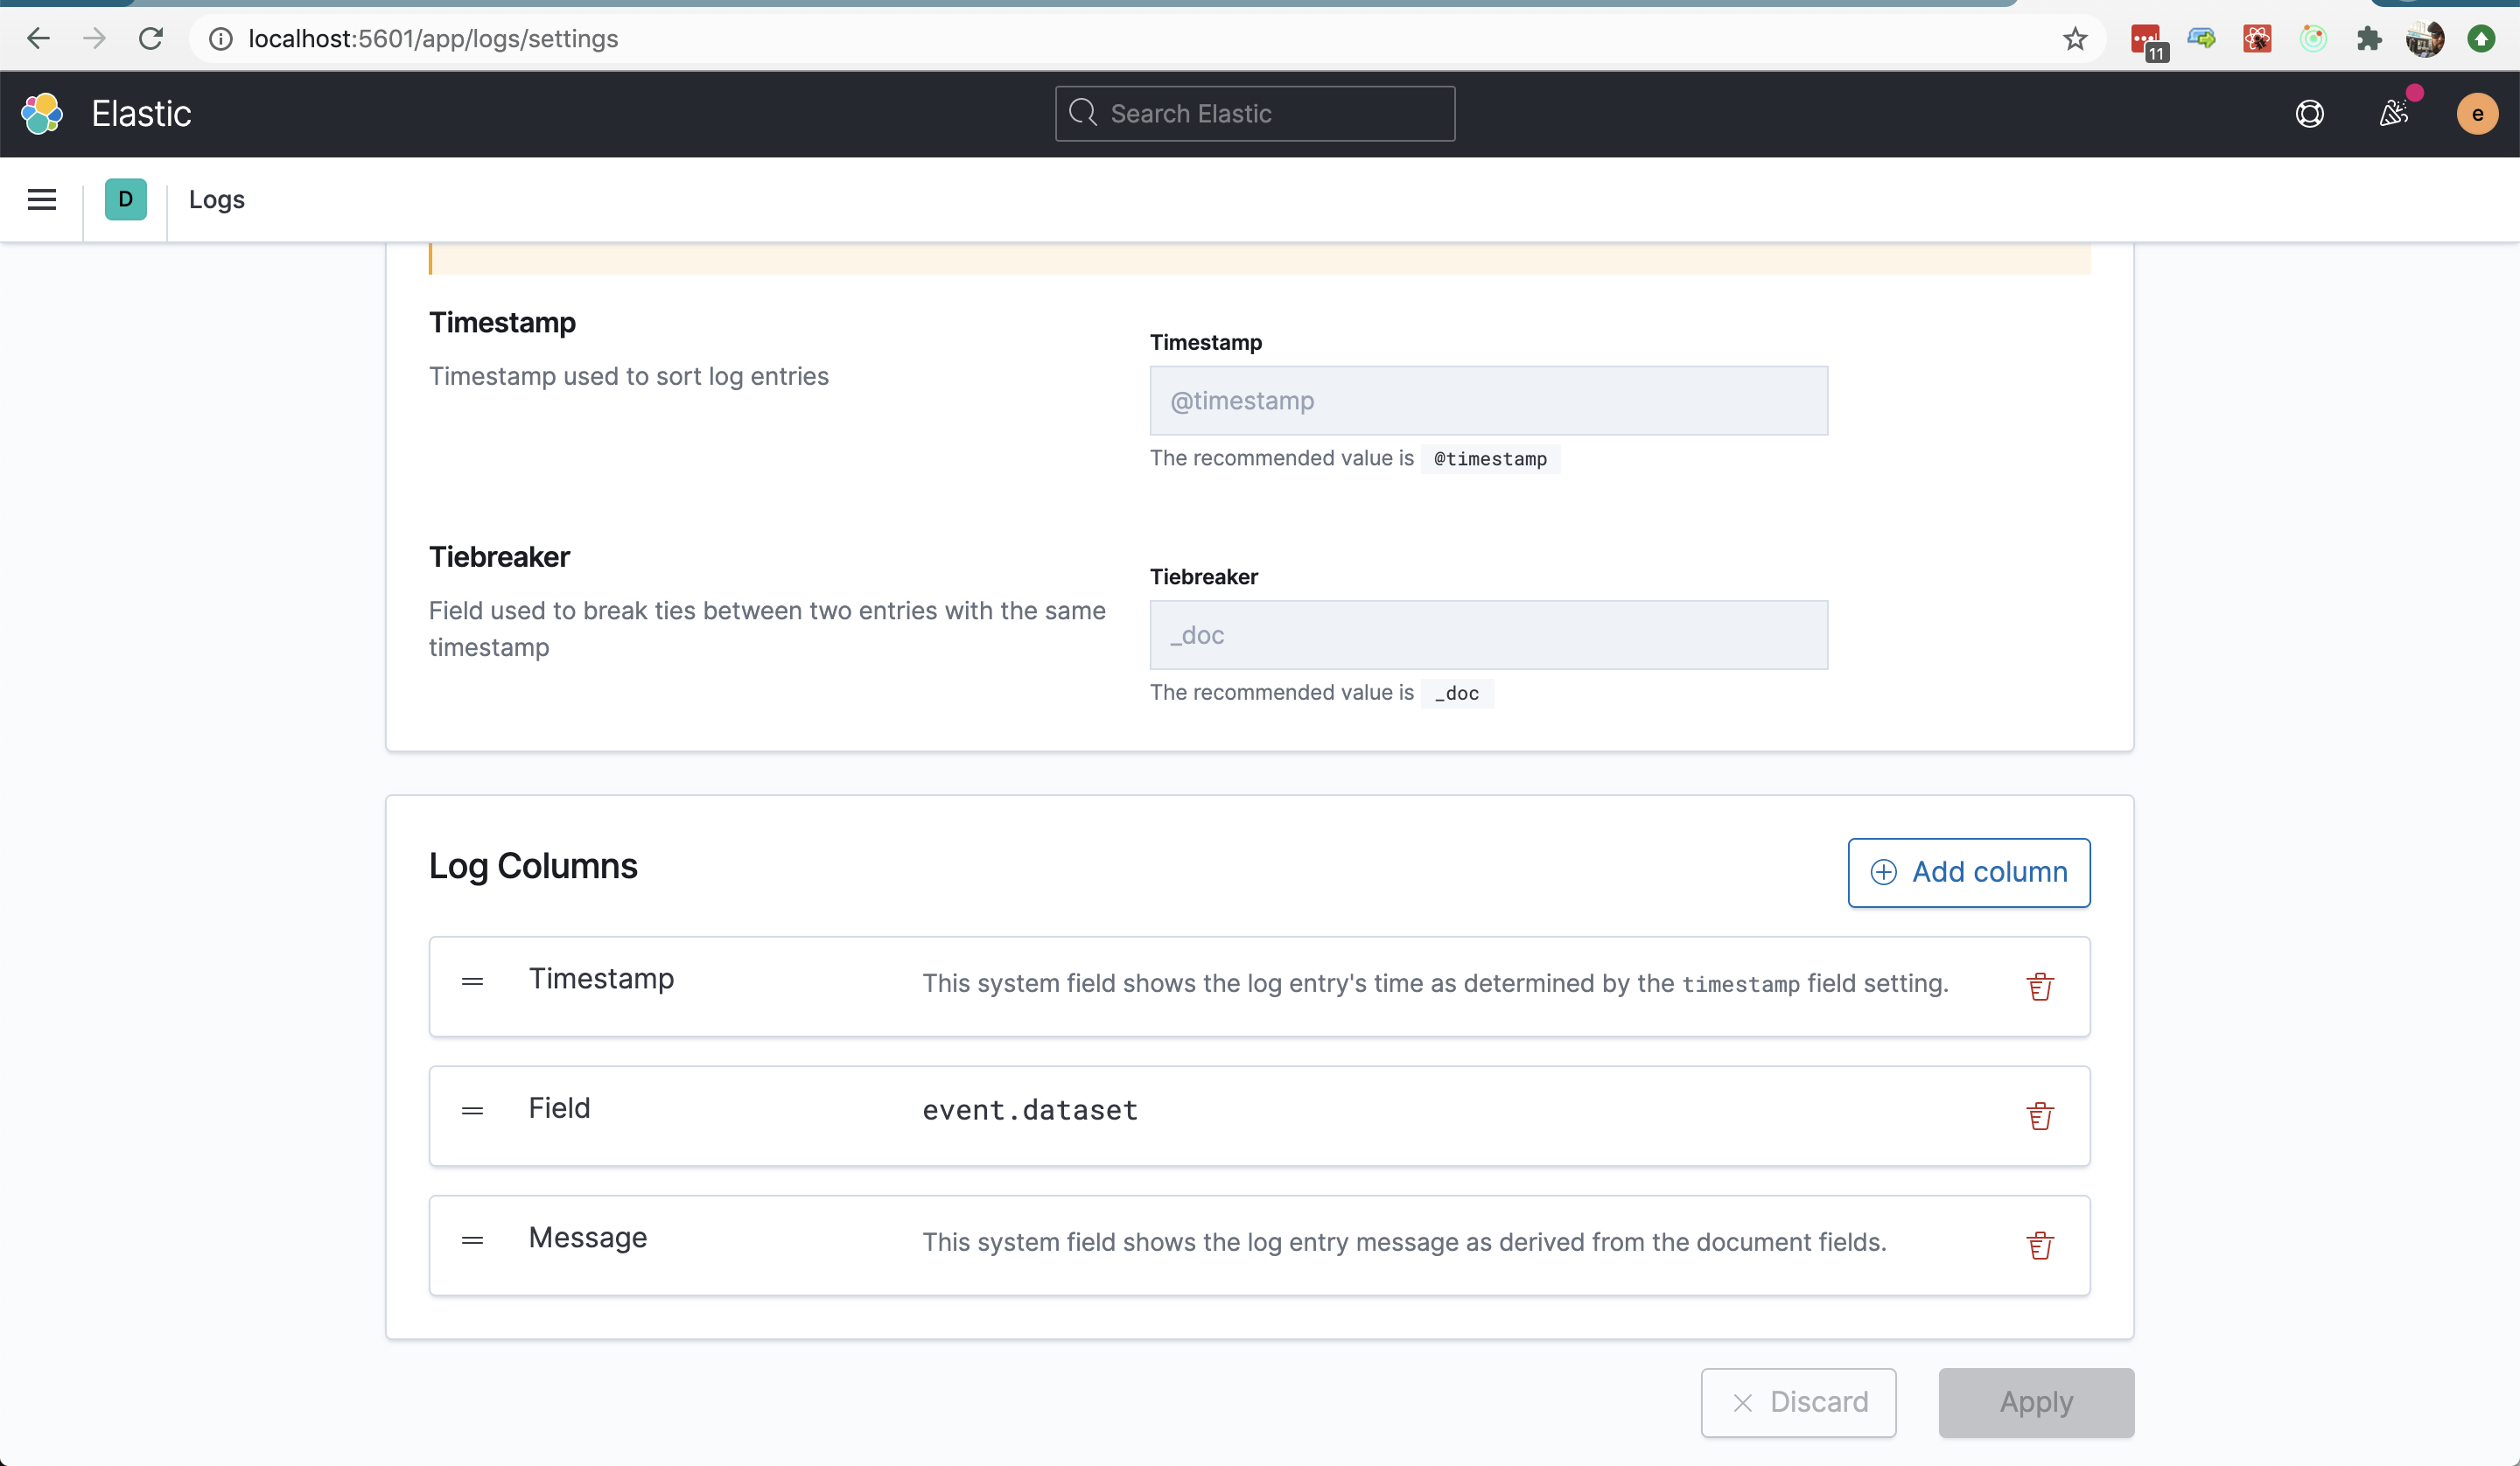Remove the event.dataset Field column

tap(2040, 1116)
